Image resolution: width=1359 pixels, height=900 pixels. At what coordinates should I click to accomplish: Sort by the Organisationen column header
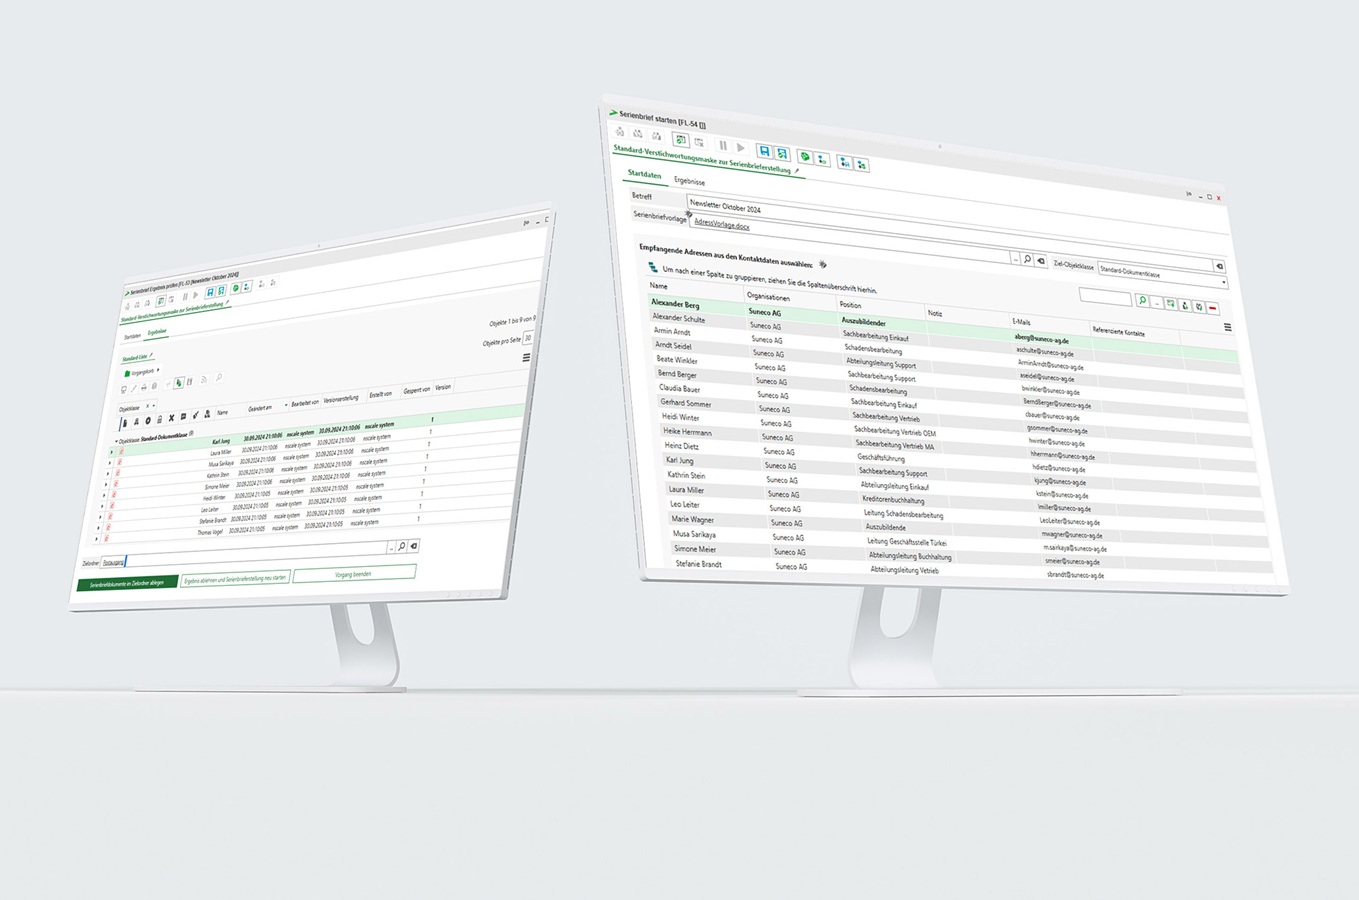point(768,297)
